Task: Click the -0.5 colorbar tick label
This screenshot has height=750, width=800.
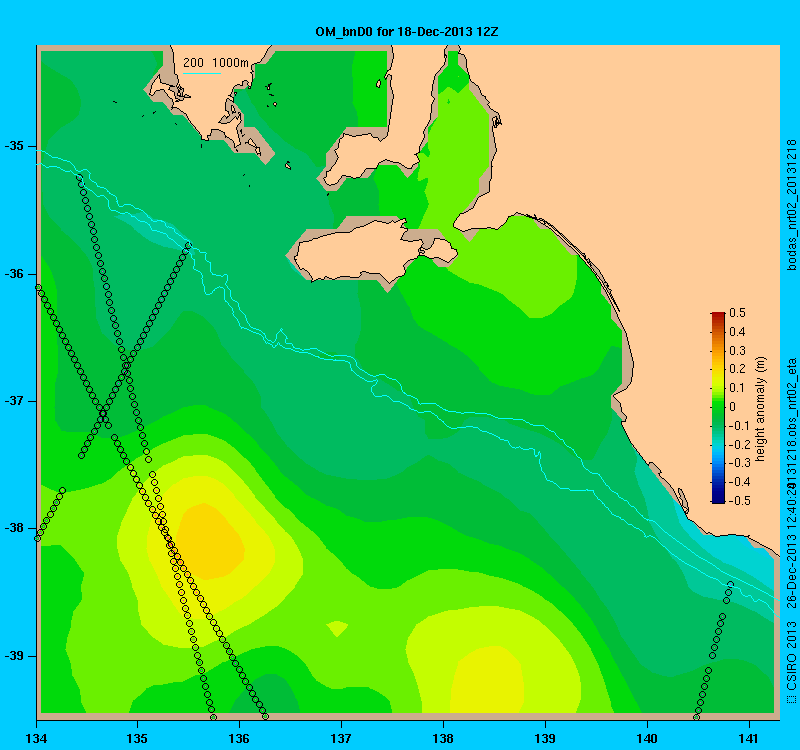Action: [738, 501]
